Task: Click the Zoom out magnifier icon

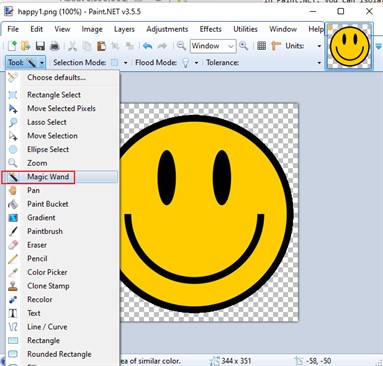Action: click(x=181, y=46)
